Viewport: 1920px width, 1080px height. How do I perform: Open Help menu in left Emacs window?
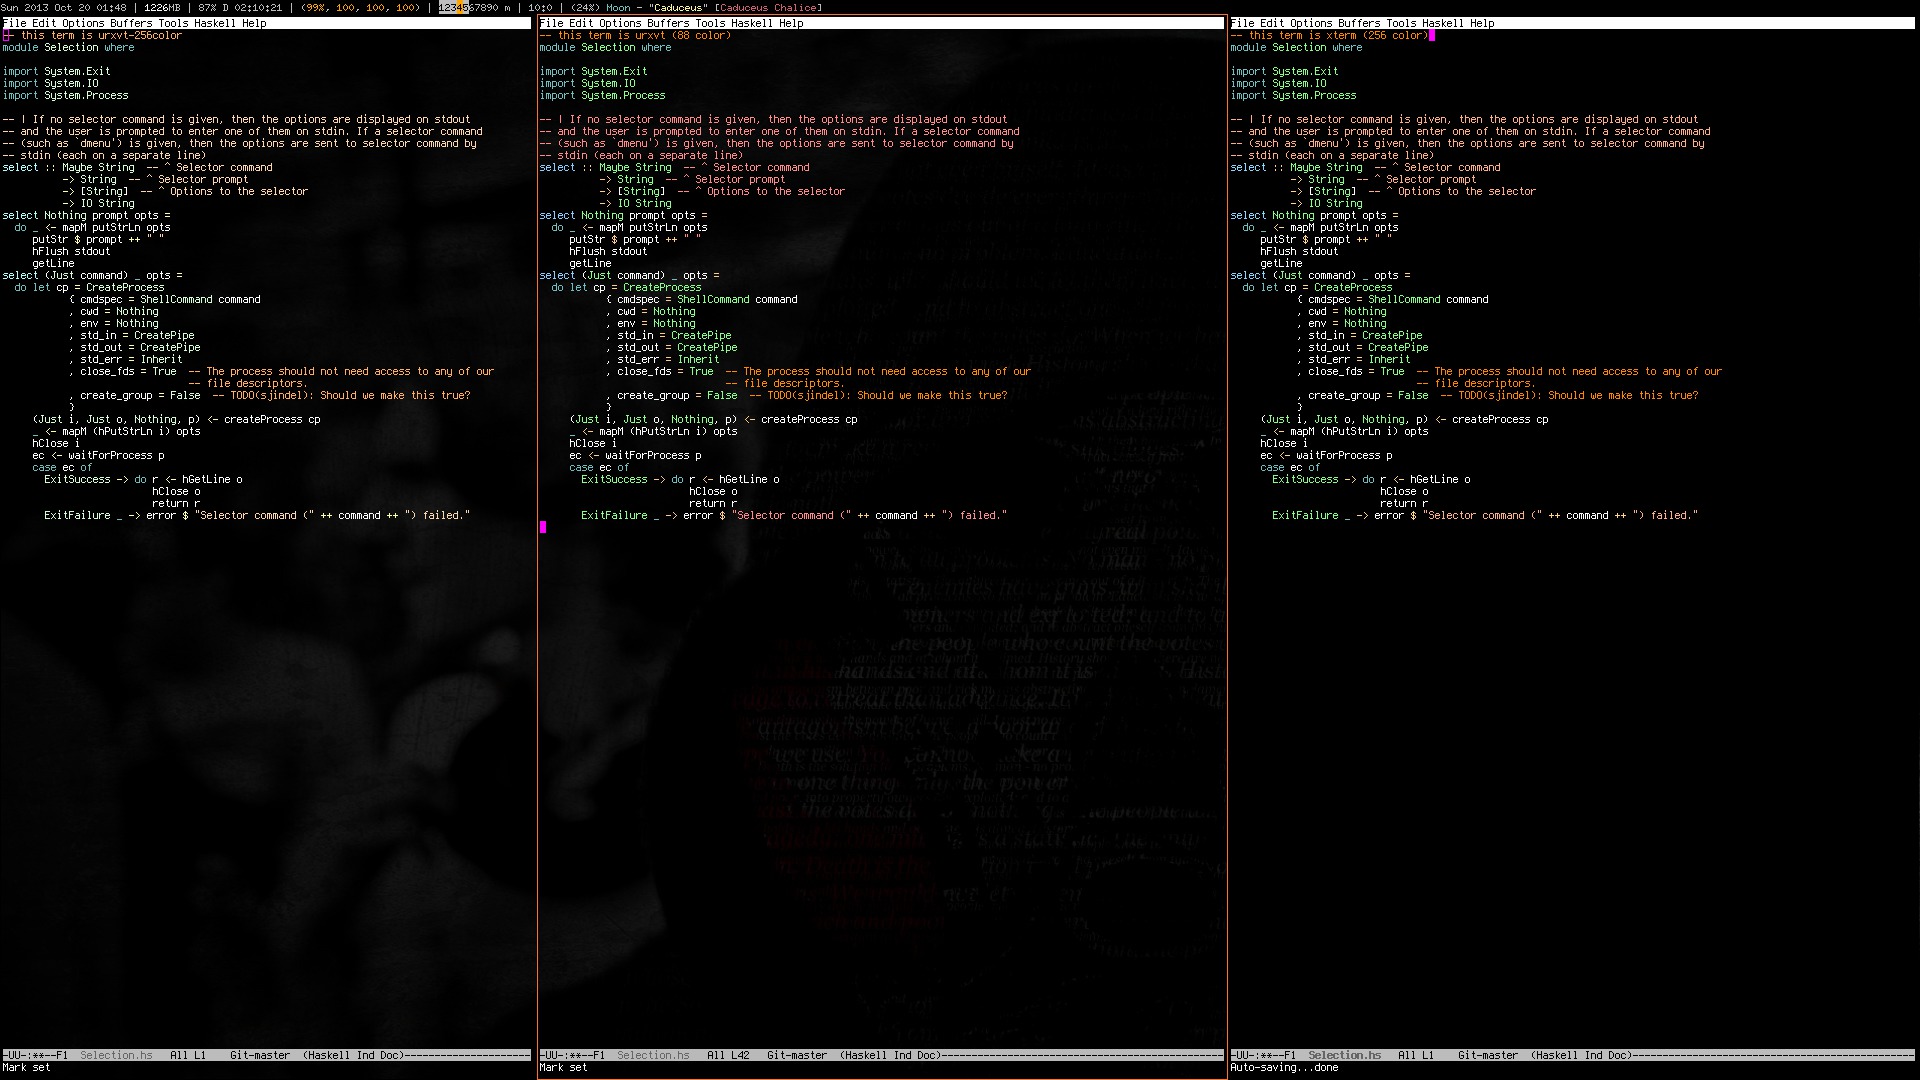(254, 23)
